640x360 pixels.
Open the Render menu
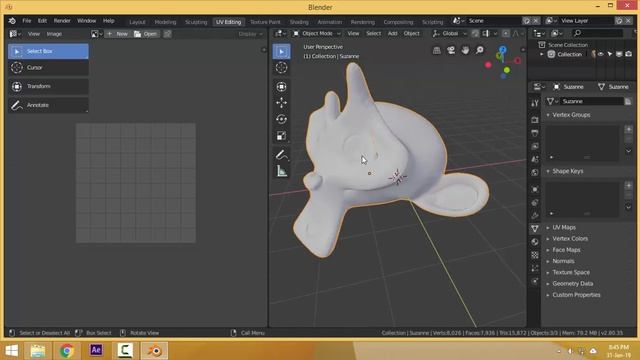62,20
